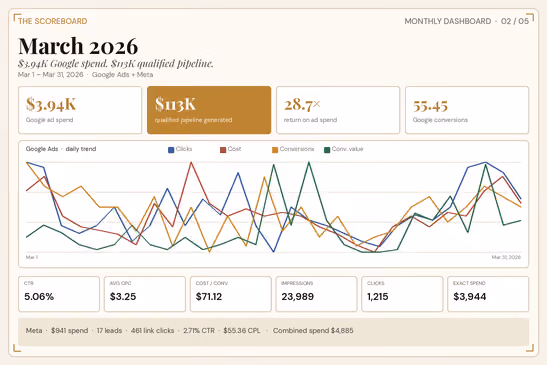Click the blue Clicks legend swatch
The height and width of the screenshot is (365, 547).
171,150
